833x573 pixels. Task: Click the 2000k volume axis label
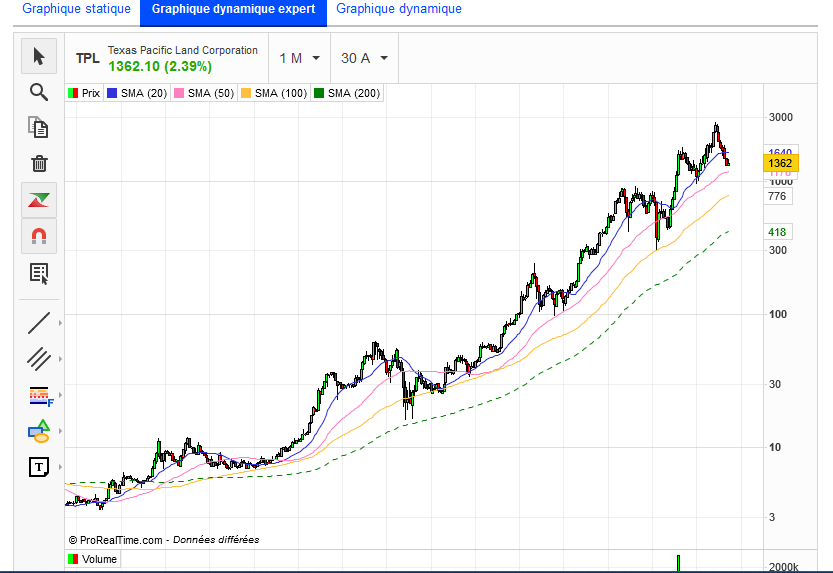[784, 567]
